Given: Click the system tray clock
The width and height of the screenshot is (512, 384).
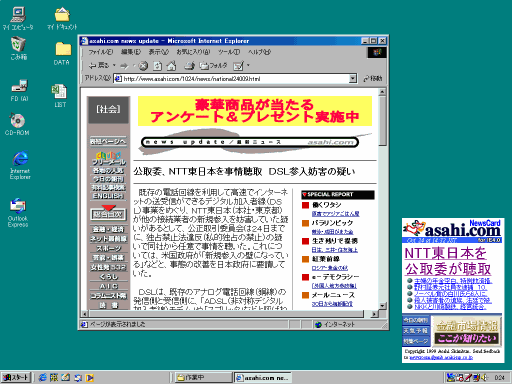Looking at the screenshot, I should click(499, 378).
